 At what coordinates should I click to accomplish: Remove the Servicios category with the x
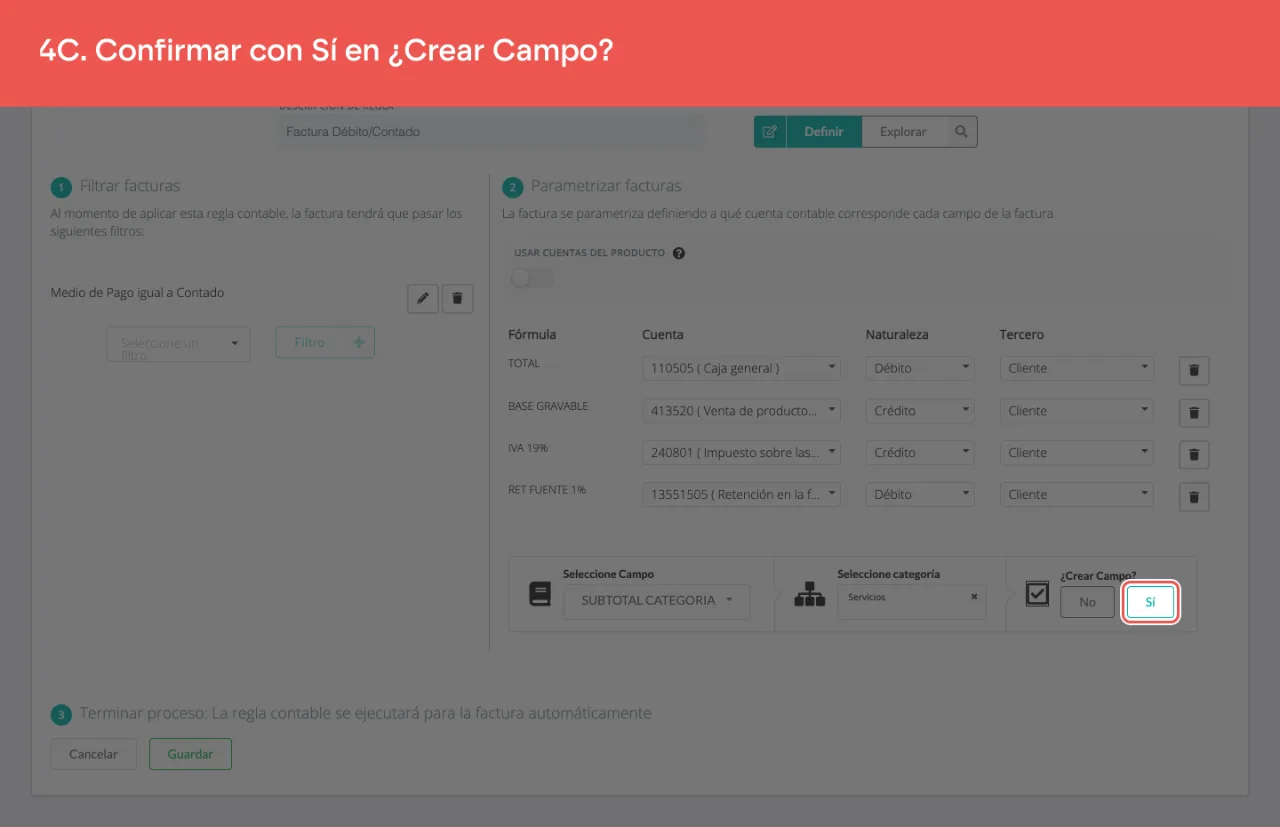(974, 597)
